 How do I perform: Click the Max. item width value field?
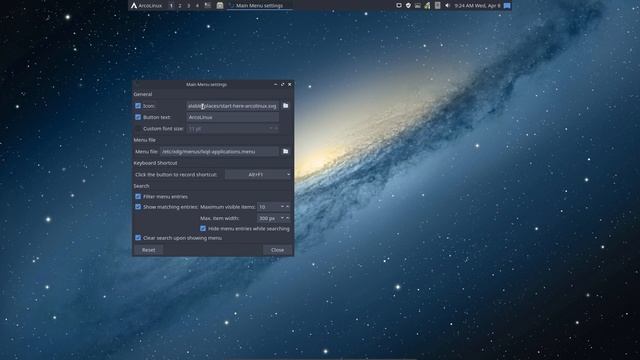pyautogui.click(x=269, y=218)
